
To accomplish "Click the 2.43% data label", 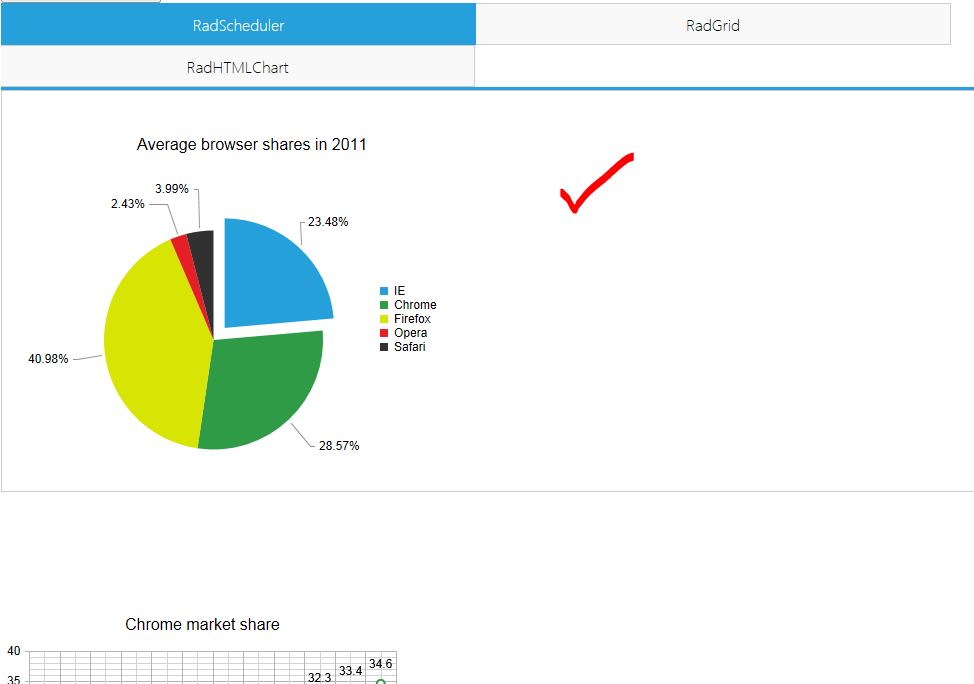I will click(127, 204).
